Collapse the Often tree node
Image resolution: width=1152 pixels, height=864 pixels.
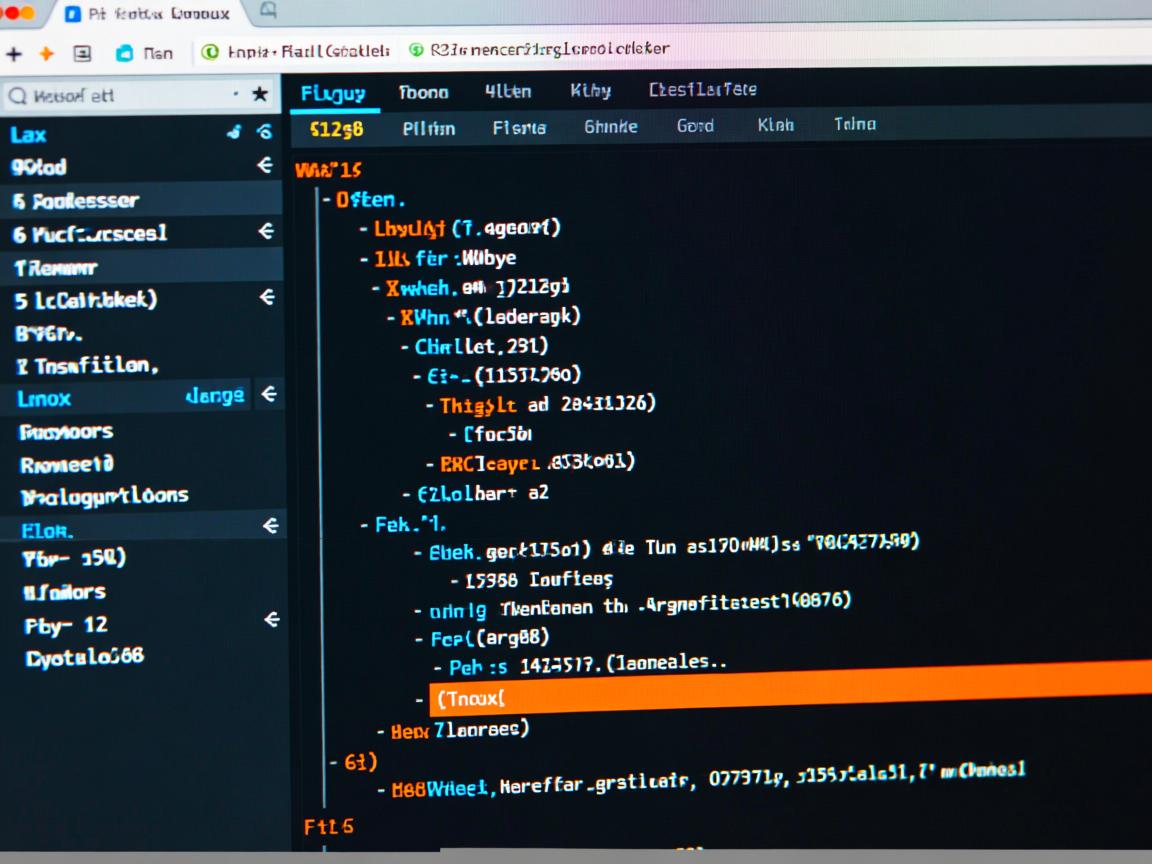pos(327,200)
